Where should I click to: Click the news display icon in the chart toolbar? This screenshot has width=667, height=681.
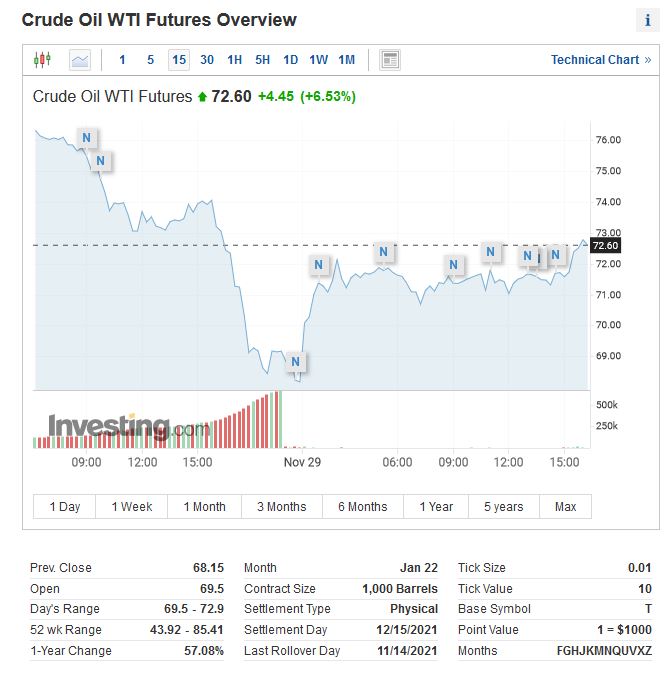point(390,60)
